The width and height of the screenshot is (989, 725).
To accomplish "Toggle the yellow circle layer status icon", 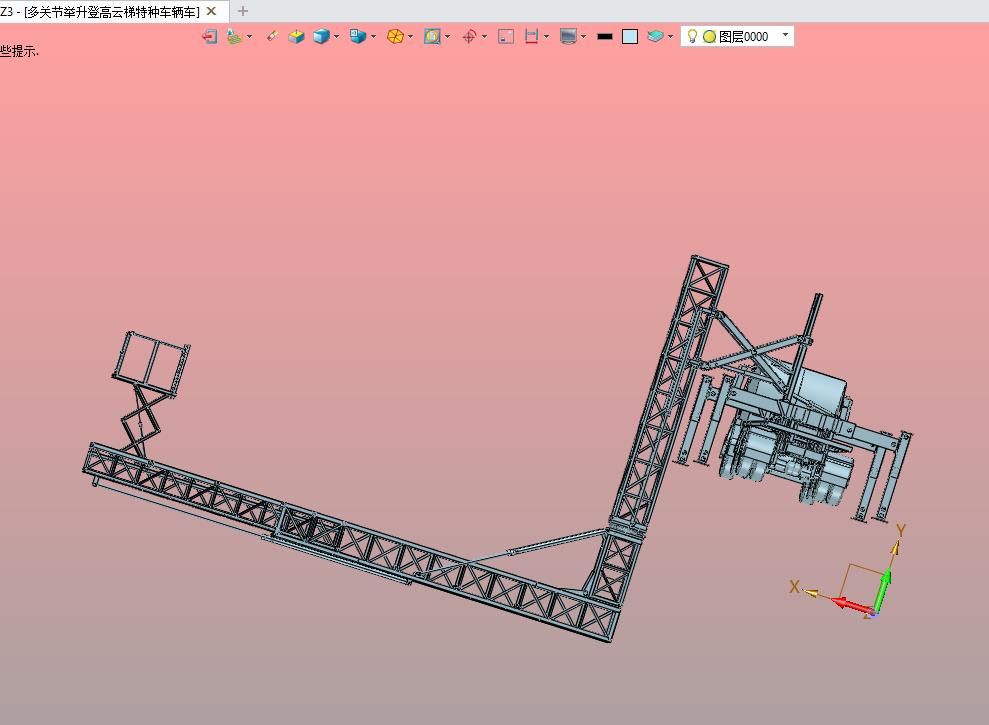I will (709, 36).
